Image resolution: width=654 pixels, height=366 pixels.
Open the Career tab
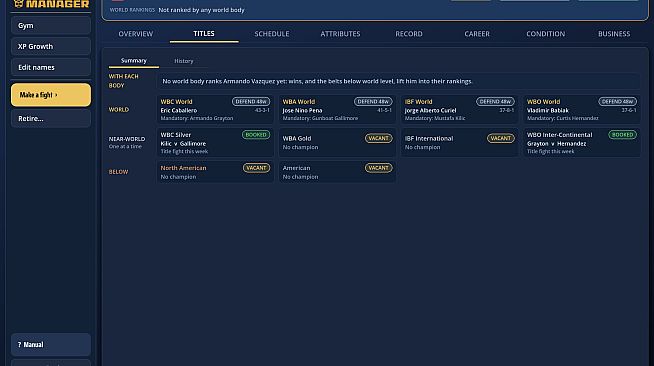(477, 34)
